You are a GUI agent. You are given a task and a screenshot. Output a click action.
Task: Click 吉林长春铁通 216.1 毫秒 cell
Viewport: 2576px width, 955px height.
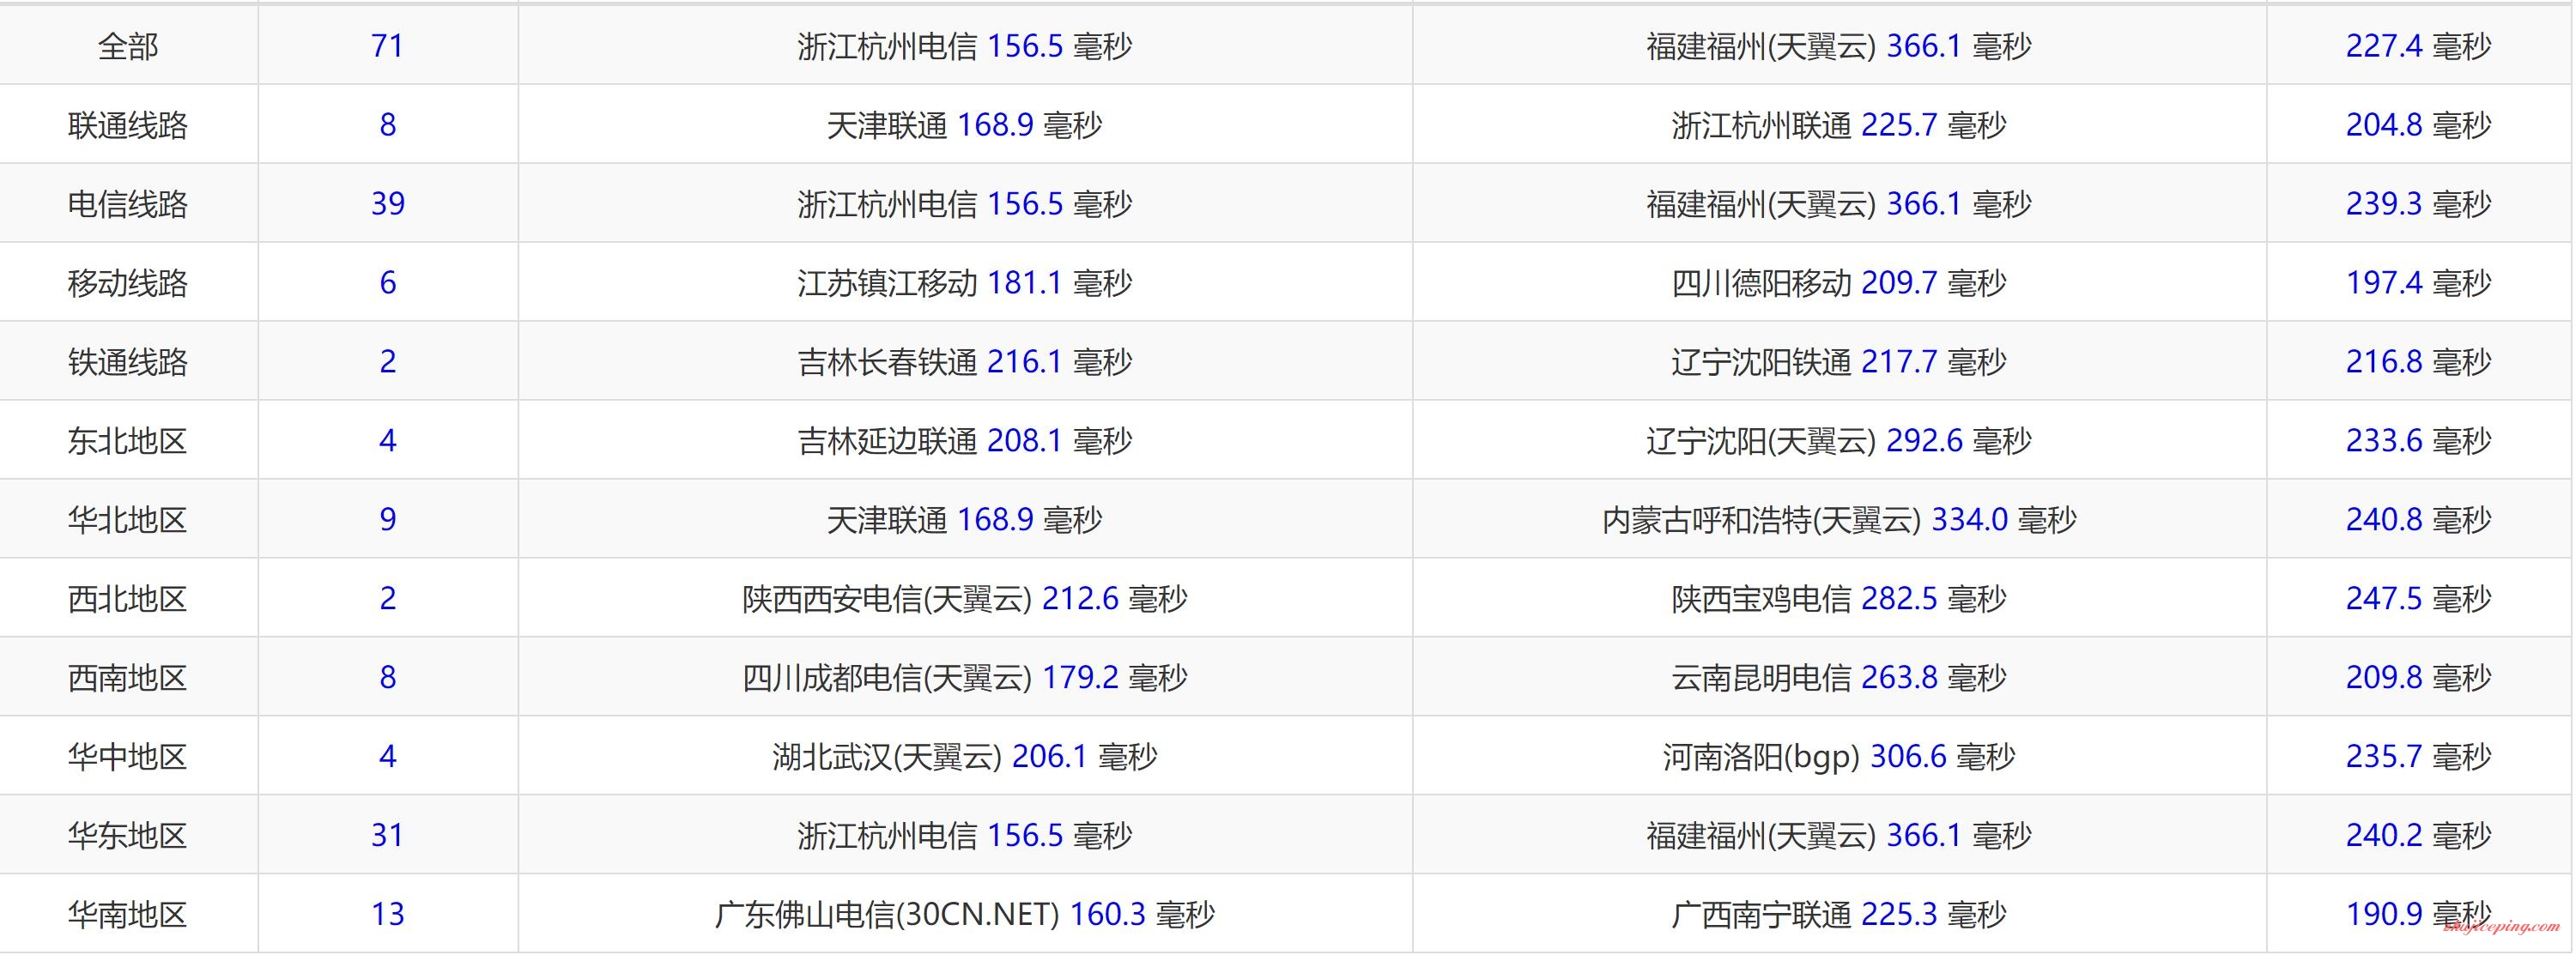[965, 362]
